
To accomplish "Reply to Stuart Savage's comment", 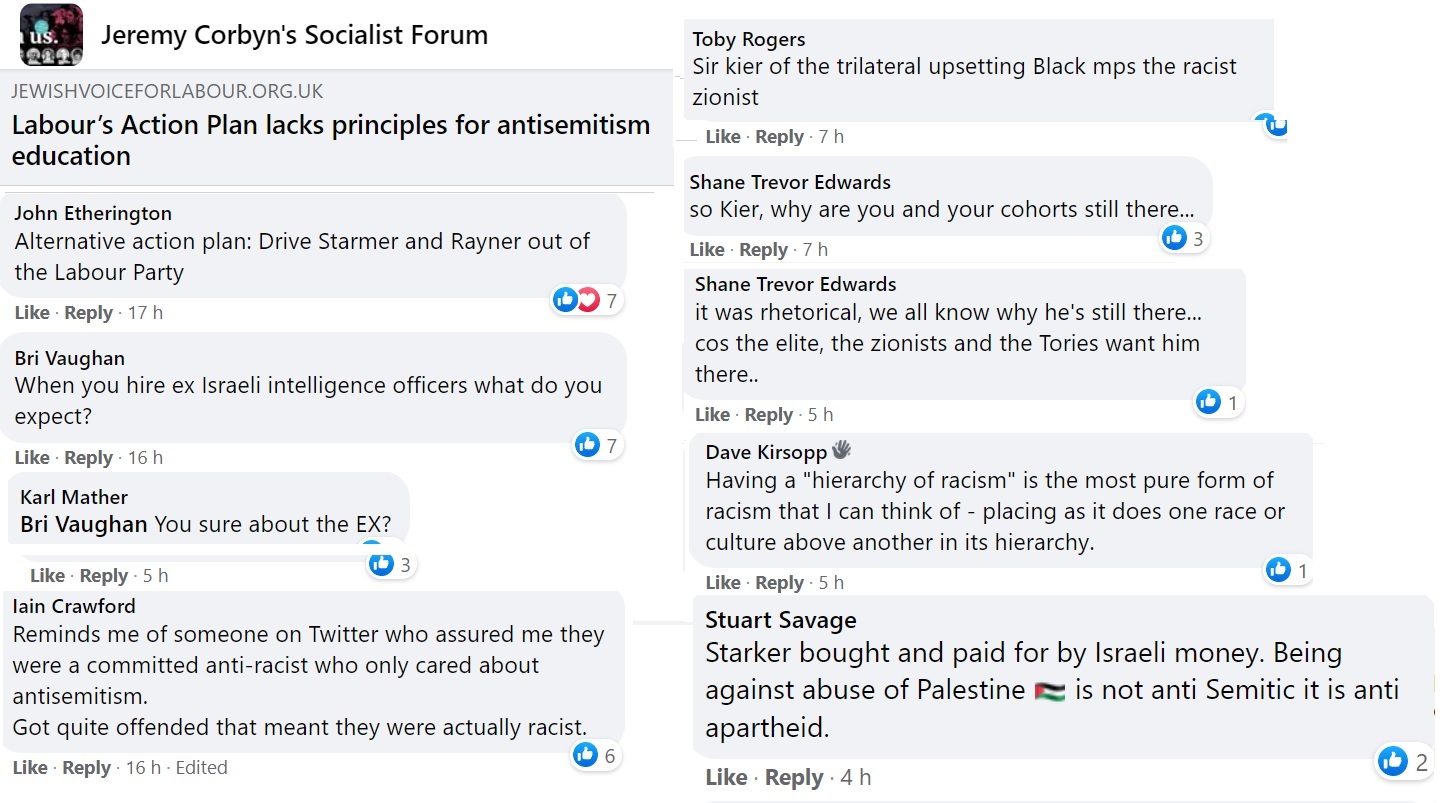I will [794, 778].
